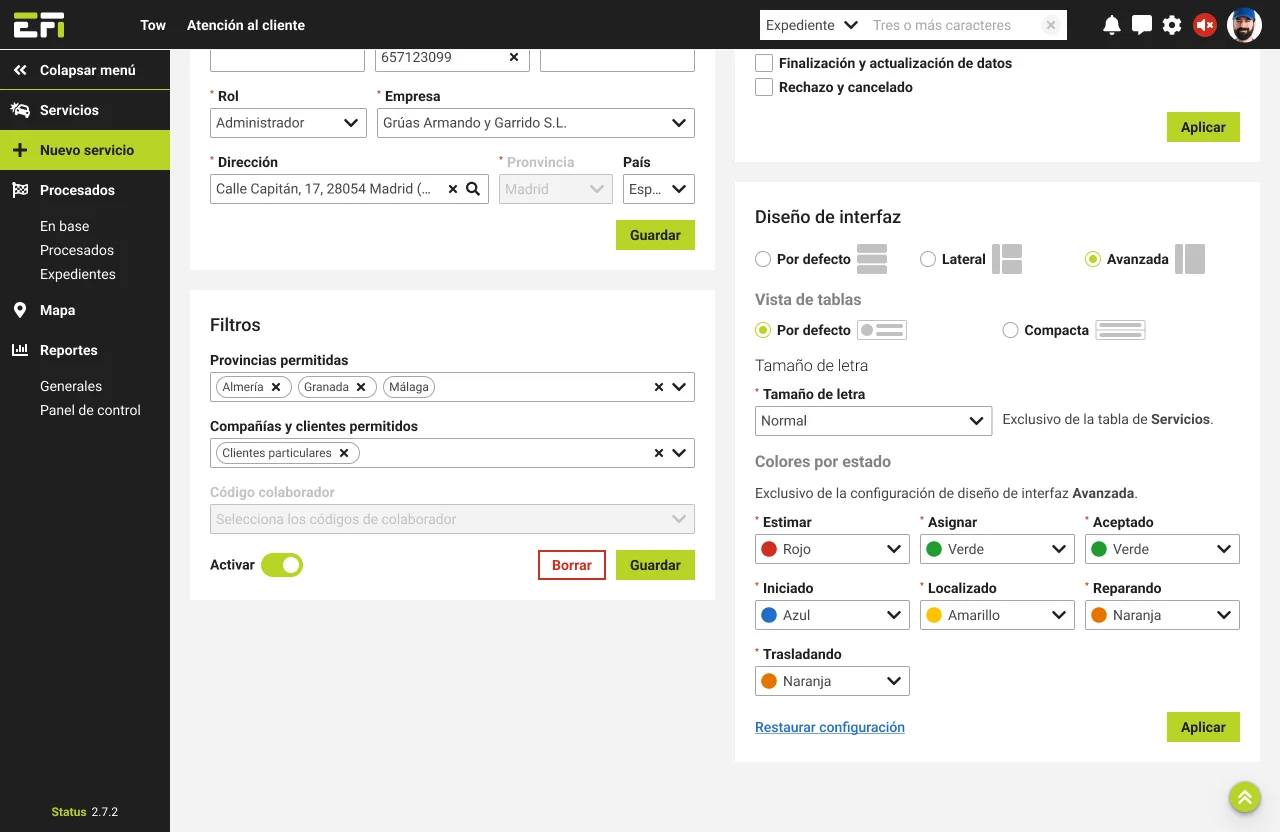1280x832 pixels.
Task: Open Atención al cliente in the top bar
Action: (x=246, y=25)
